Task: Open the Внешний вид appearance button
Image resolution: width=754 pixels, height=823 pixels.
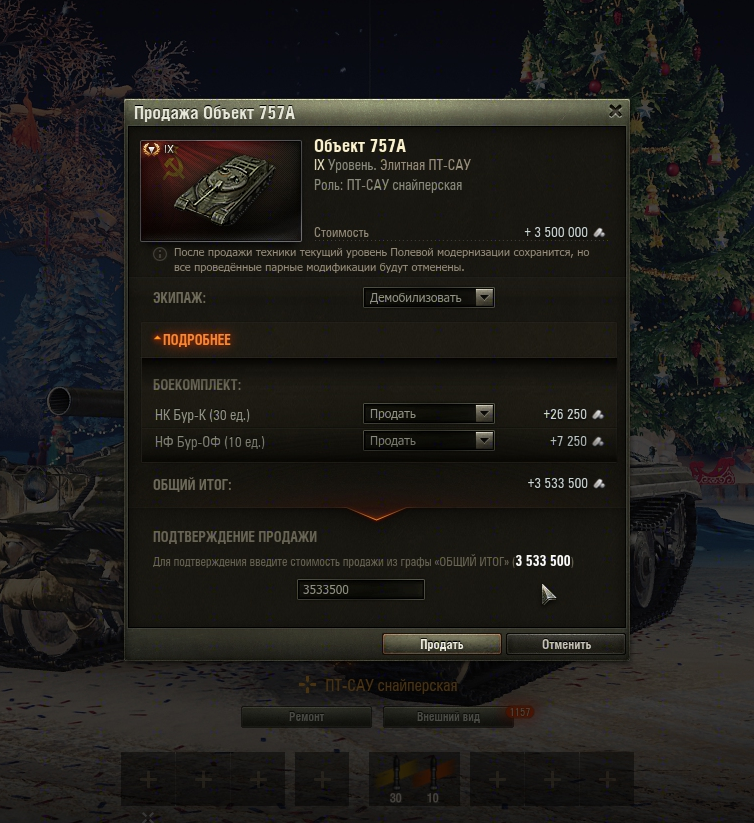Action: pyautogui.click(x=448, y=717)
